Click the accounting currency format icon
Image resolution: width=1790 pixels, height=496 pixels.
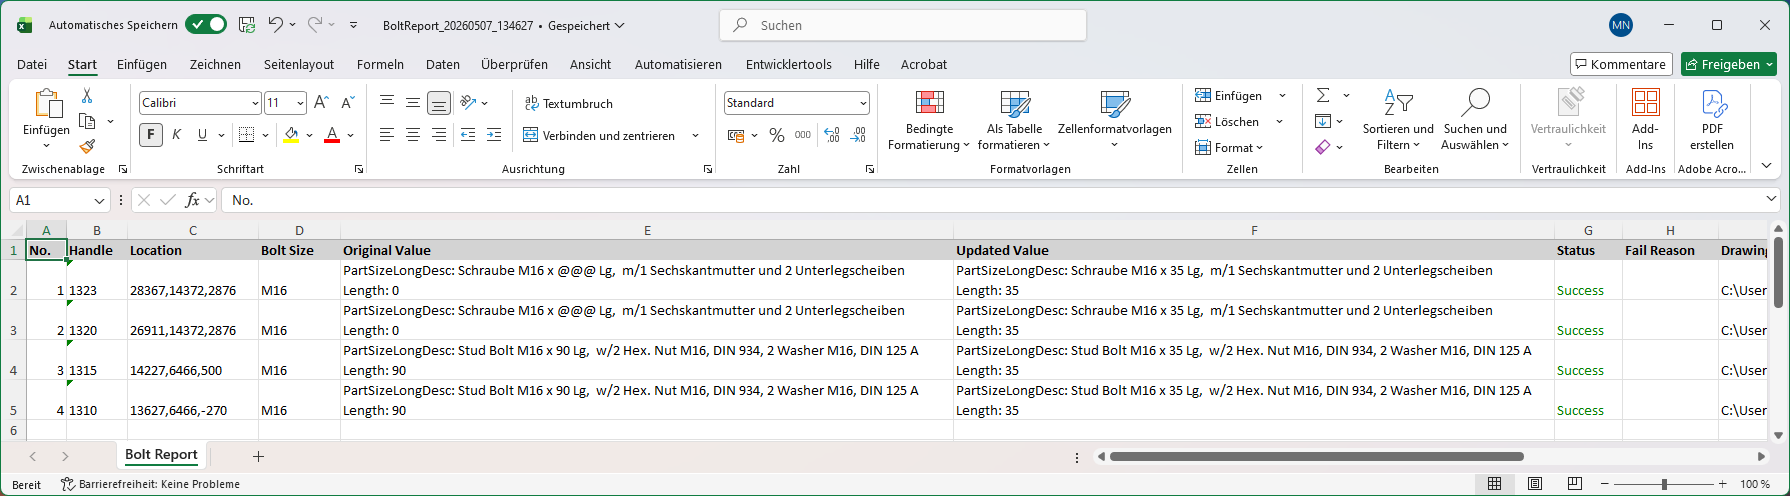[736, 135]
